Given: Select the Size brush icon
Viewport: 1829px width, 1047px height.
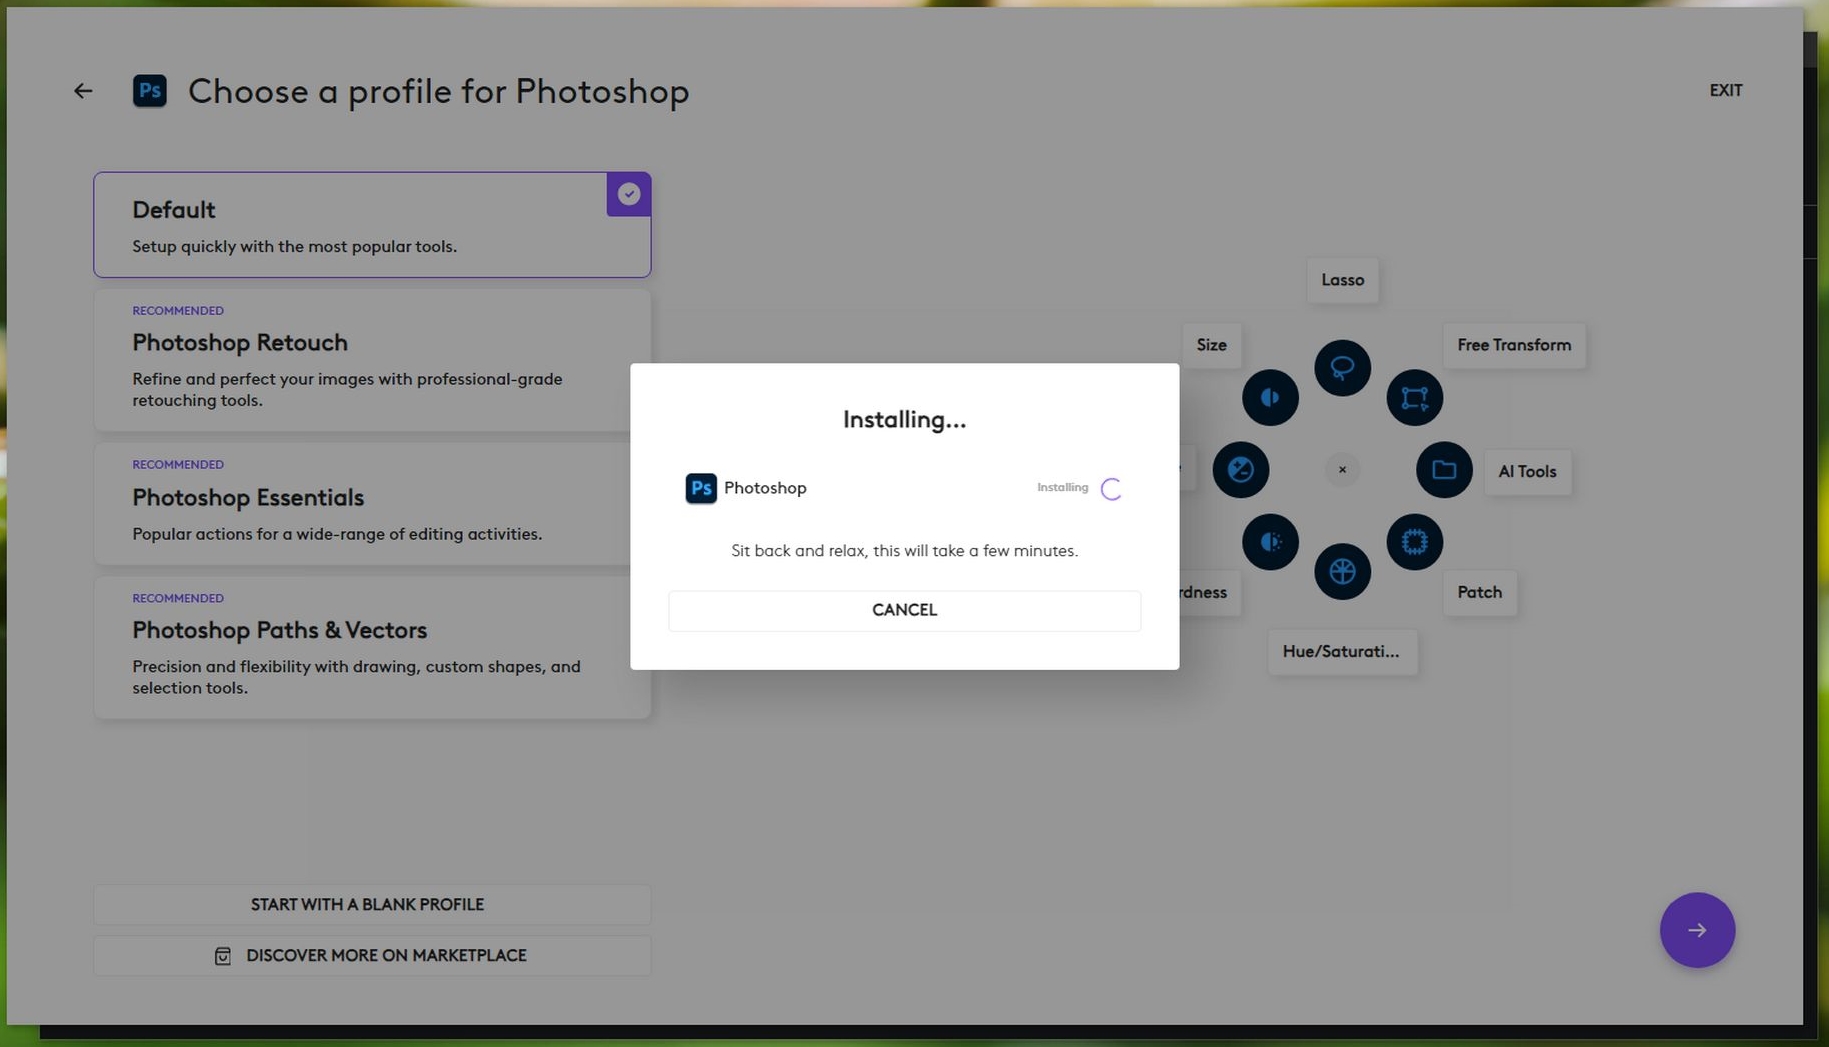Looking at the screenshot, I should [x=1270, y=398].
